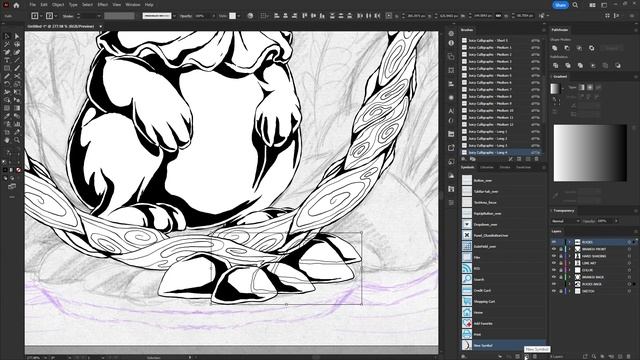Unlock the COLOR layer
The height and width of the screenshot is (360, 640).
pyautogui.click(x=560, y=270)
